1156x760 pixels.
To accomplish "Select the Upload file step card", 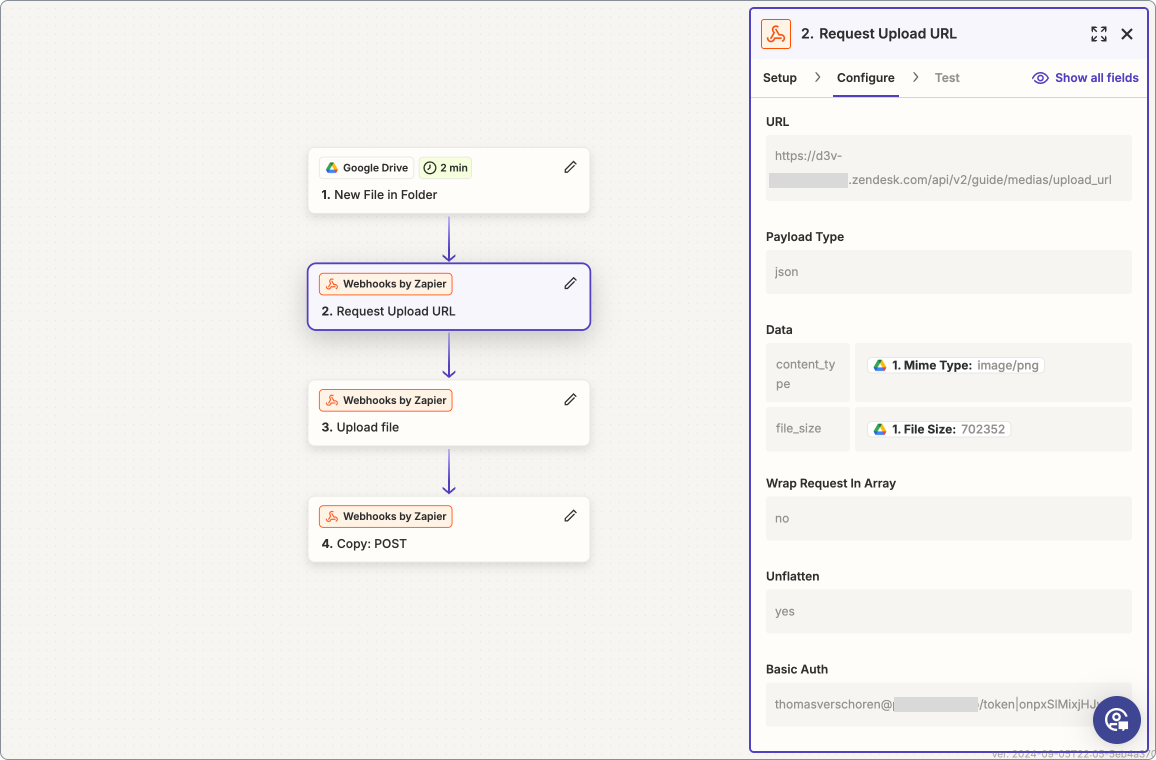I will pos(448,426).
